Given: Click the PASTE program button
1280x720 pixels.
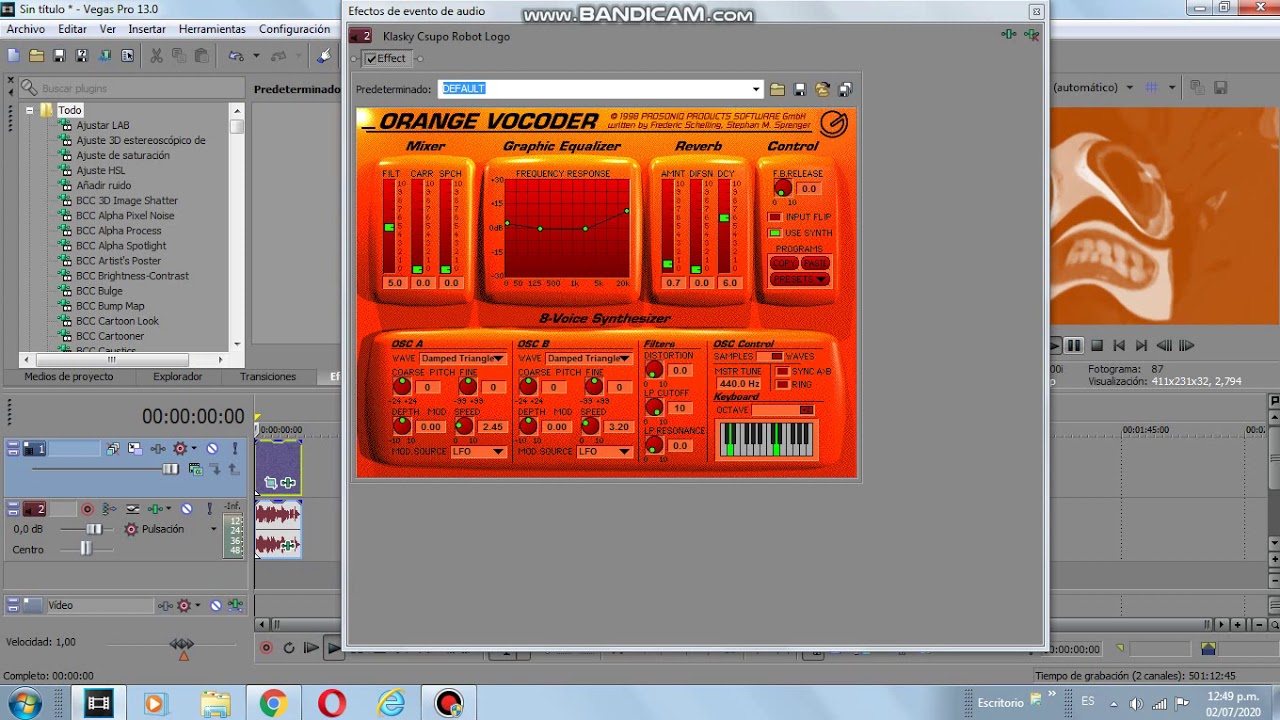Looking at the screenshot, I should coord(815,263).
